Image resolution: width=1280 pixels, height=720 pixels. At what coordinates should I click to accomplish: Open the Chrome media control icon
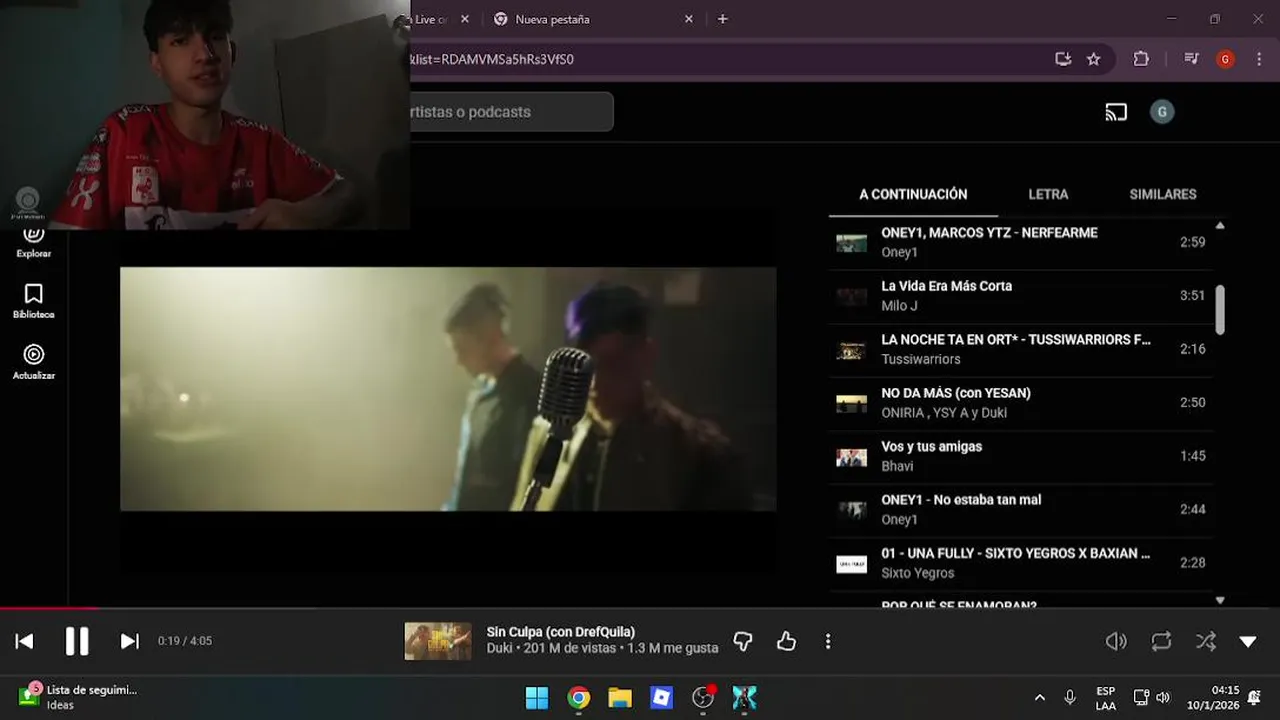click(1191, 59)
